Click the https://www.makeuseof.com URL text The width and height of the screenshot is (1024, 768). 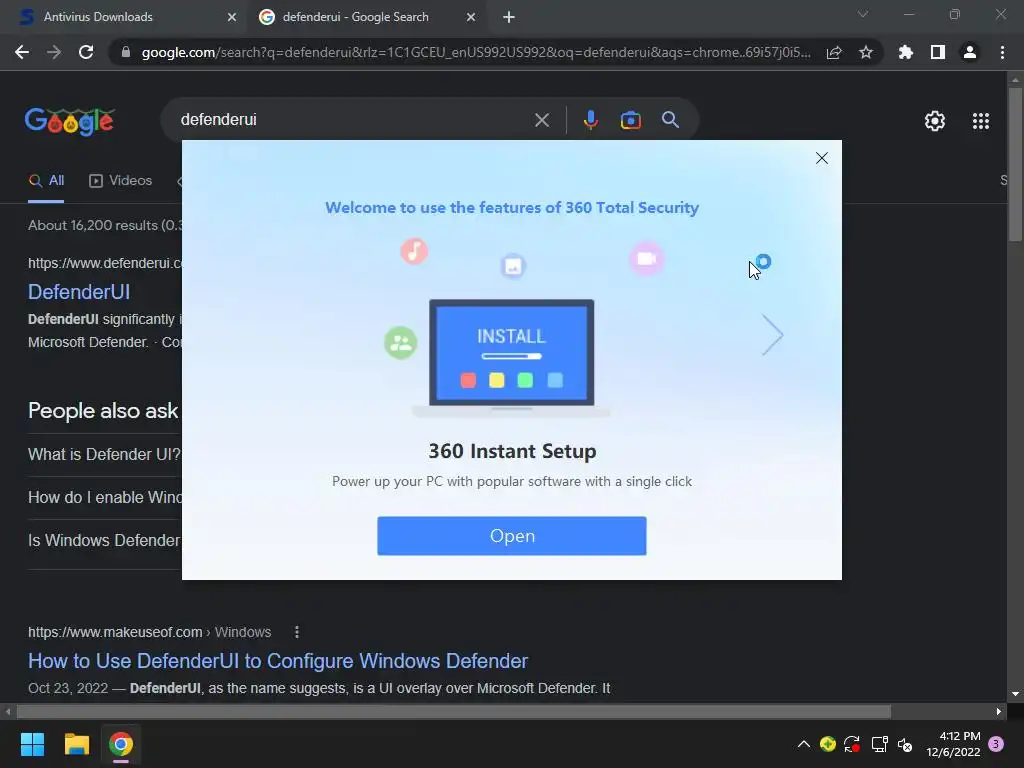(115, 632)
